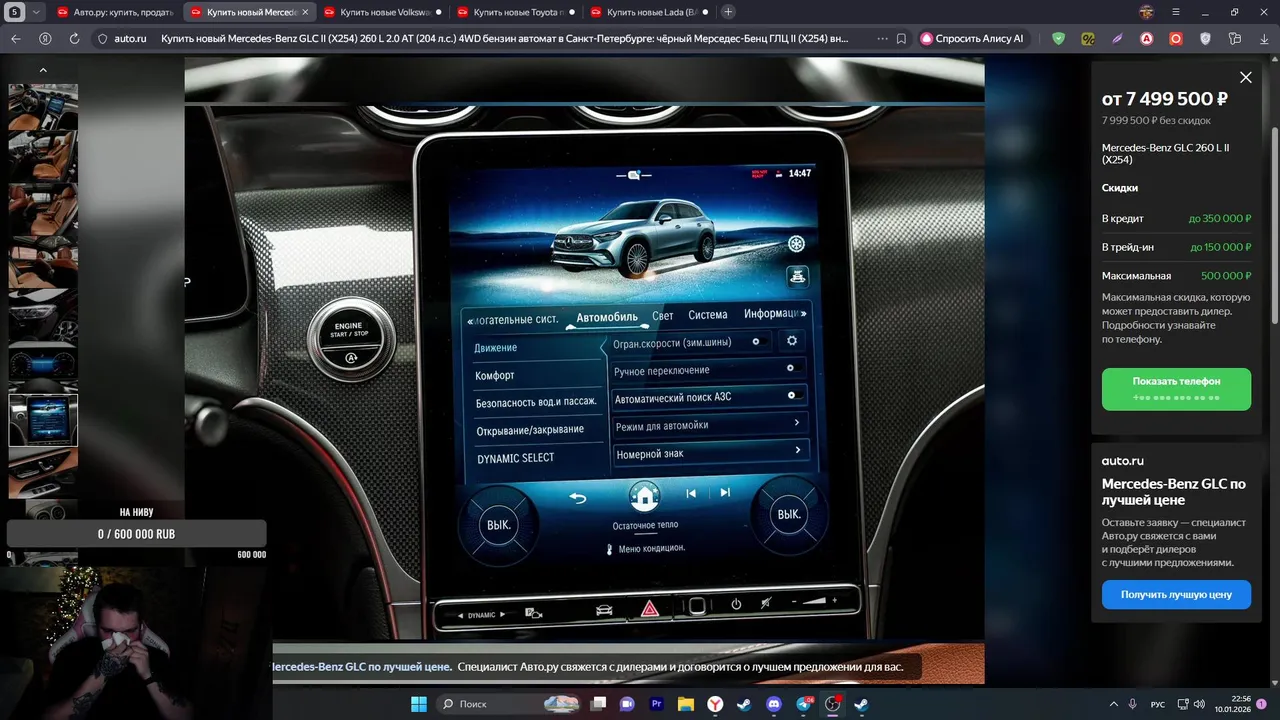This screenshot has height=720, width=1280.
Task: Close the active Mercedes browser tab
Action: pos(305,12)
